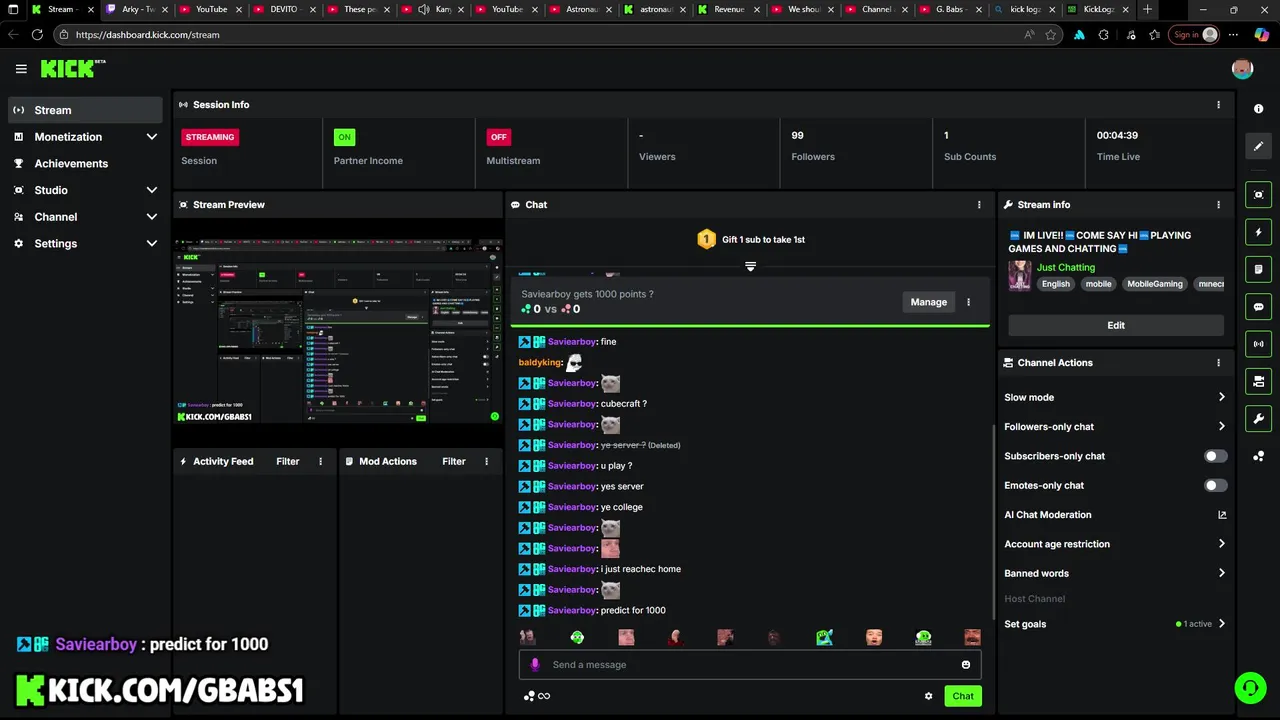Toggle the chat bubble panel icon in sidebar

coord(1259,307)
